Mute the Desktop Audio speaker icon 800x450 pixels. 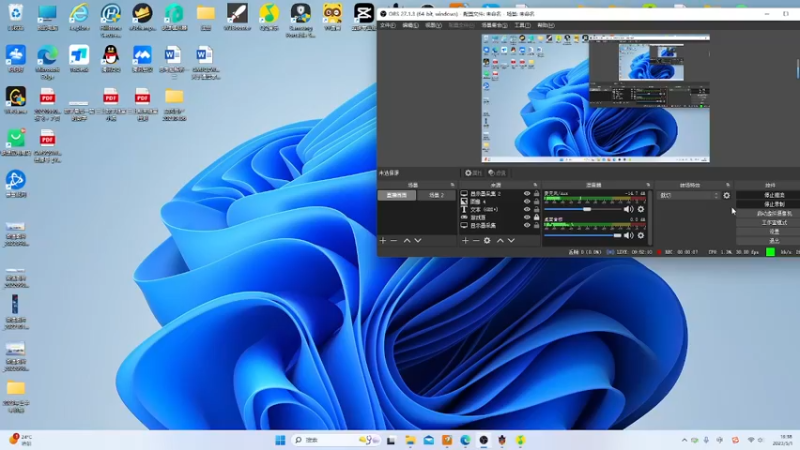click(x=629, y=235)
